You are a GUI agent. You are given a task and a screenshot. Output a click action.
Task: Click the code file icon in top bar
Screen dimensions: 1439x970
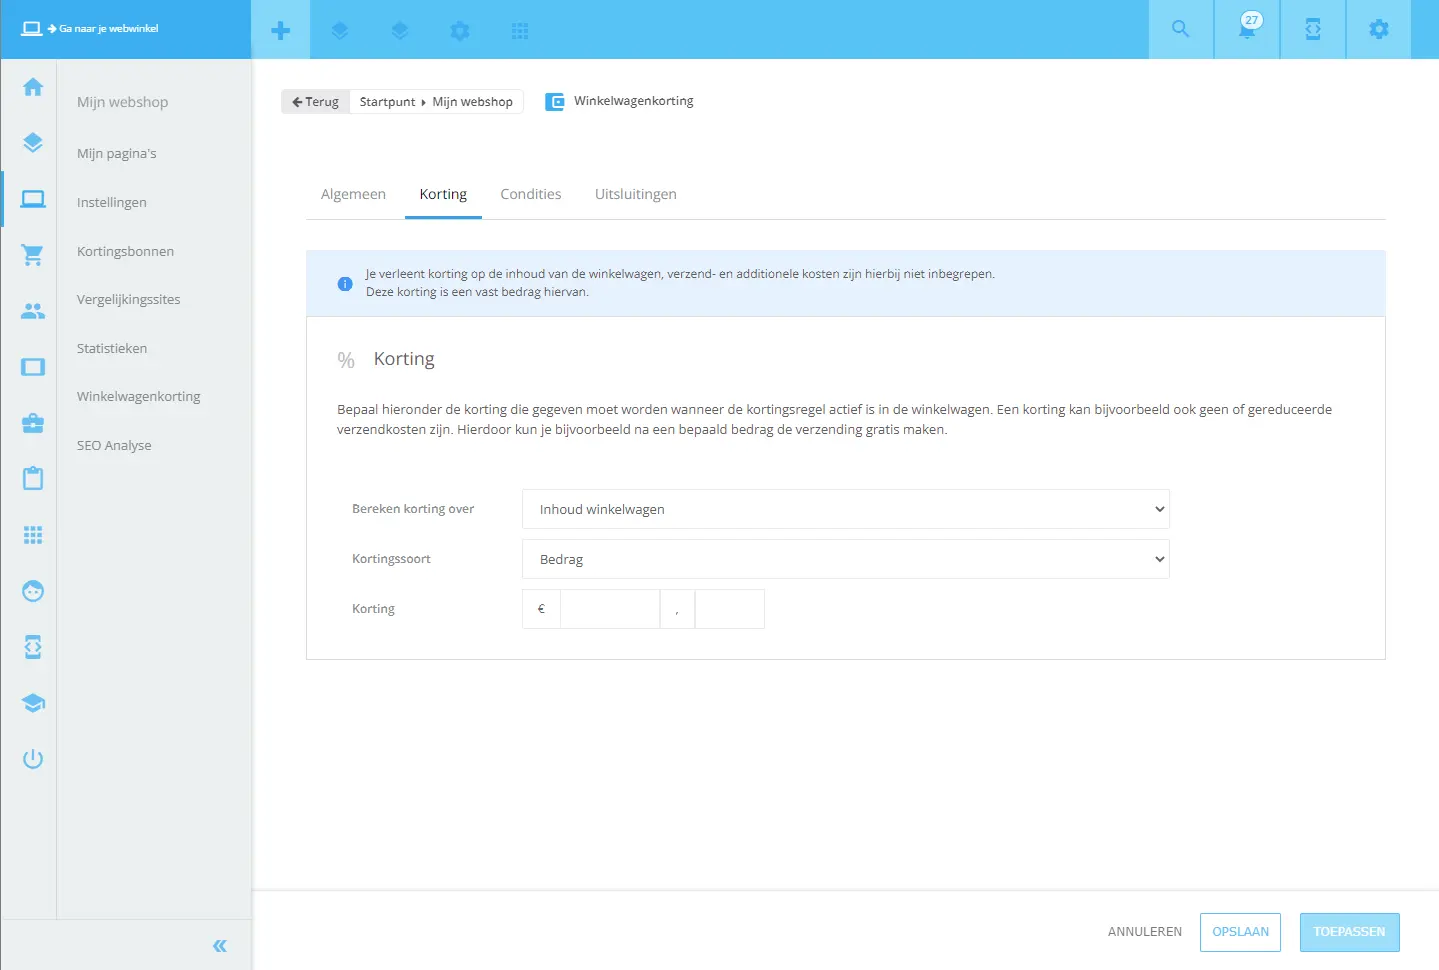1313,29
